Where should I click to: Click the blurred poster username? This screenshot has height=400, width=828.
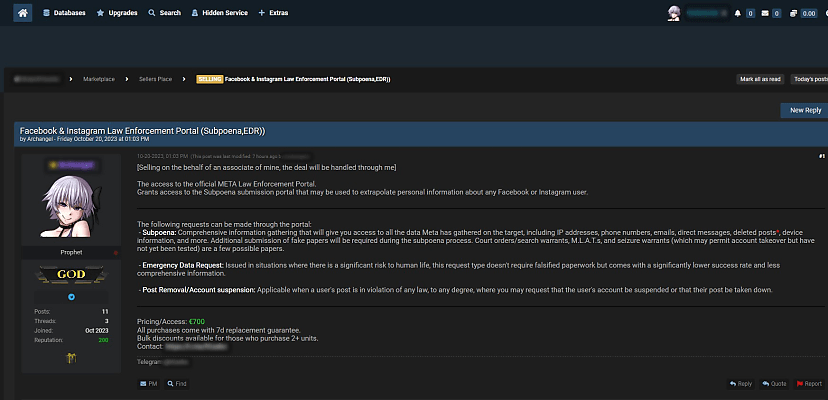[71, 165]
